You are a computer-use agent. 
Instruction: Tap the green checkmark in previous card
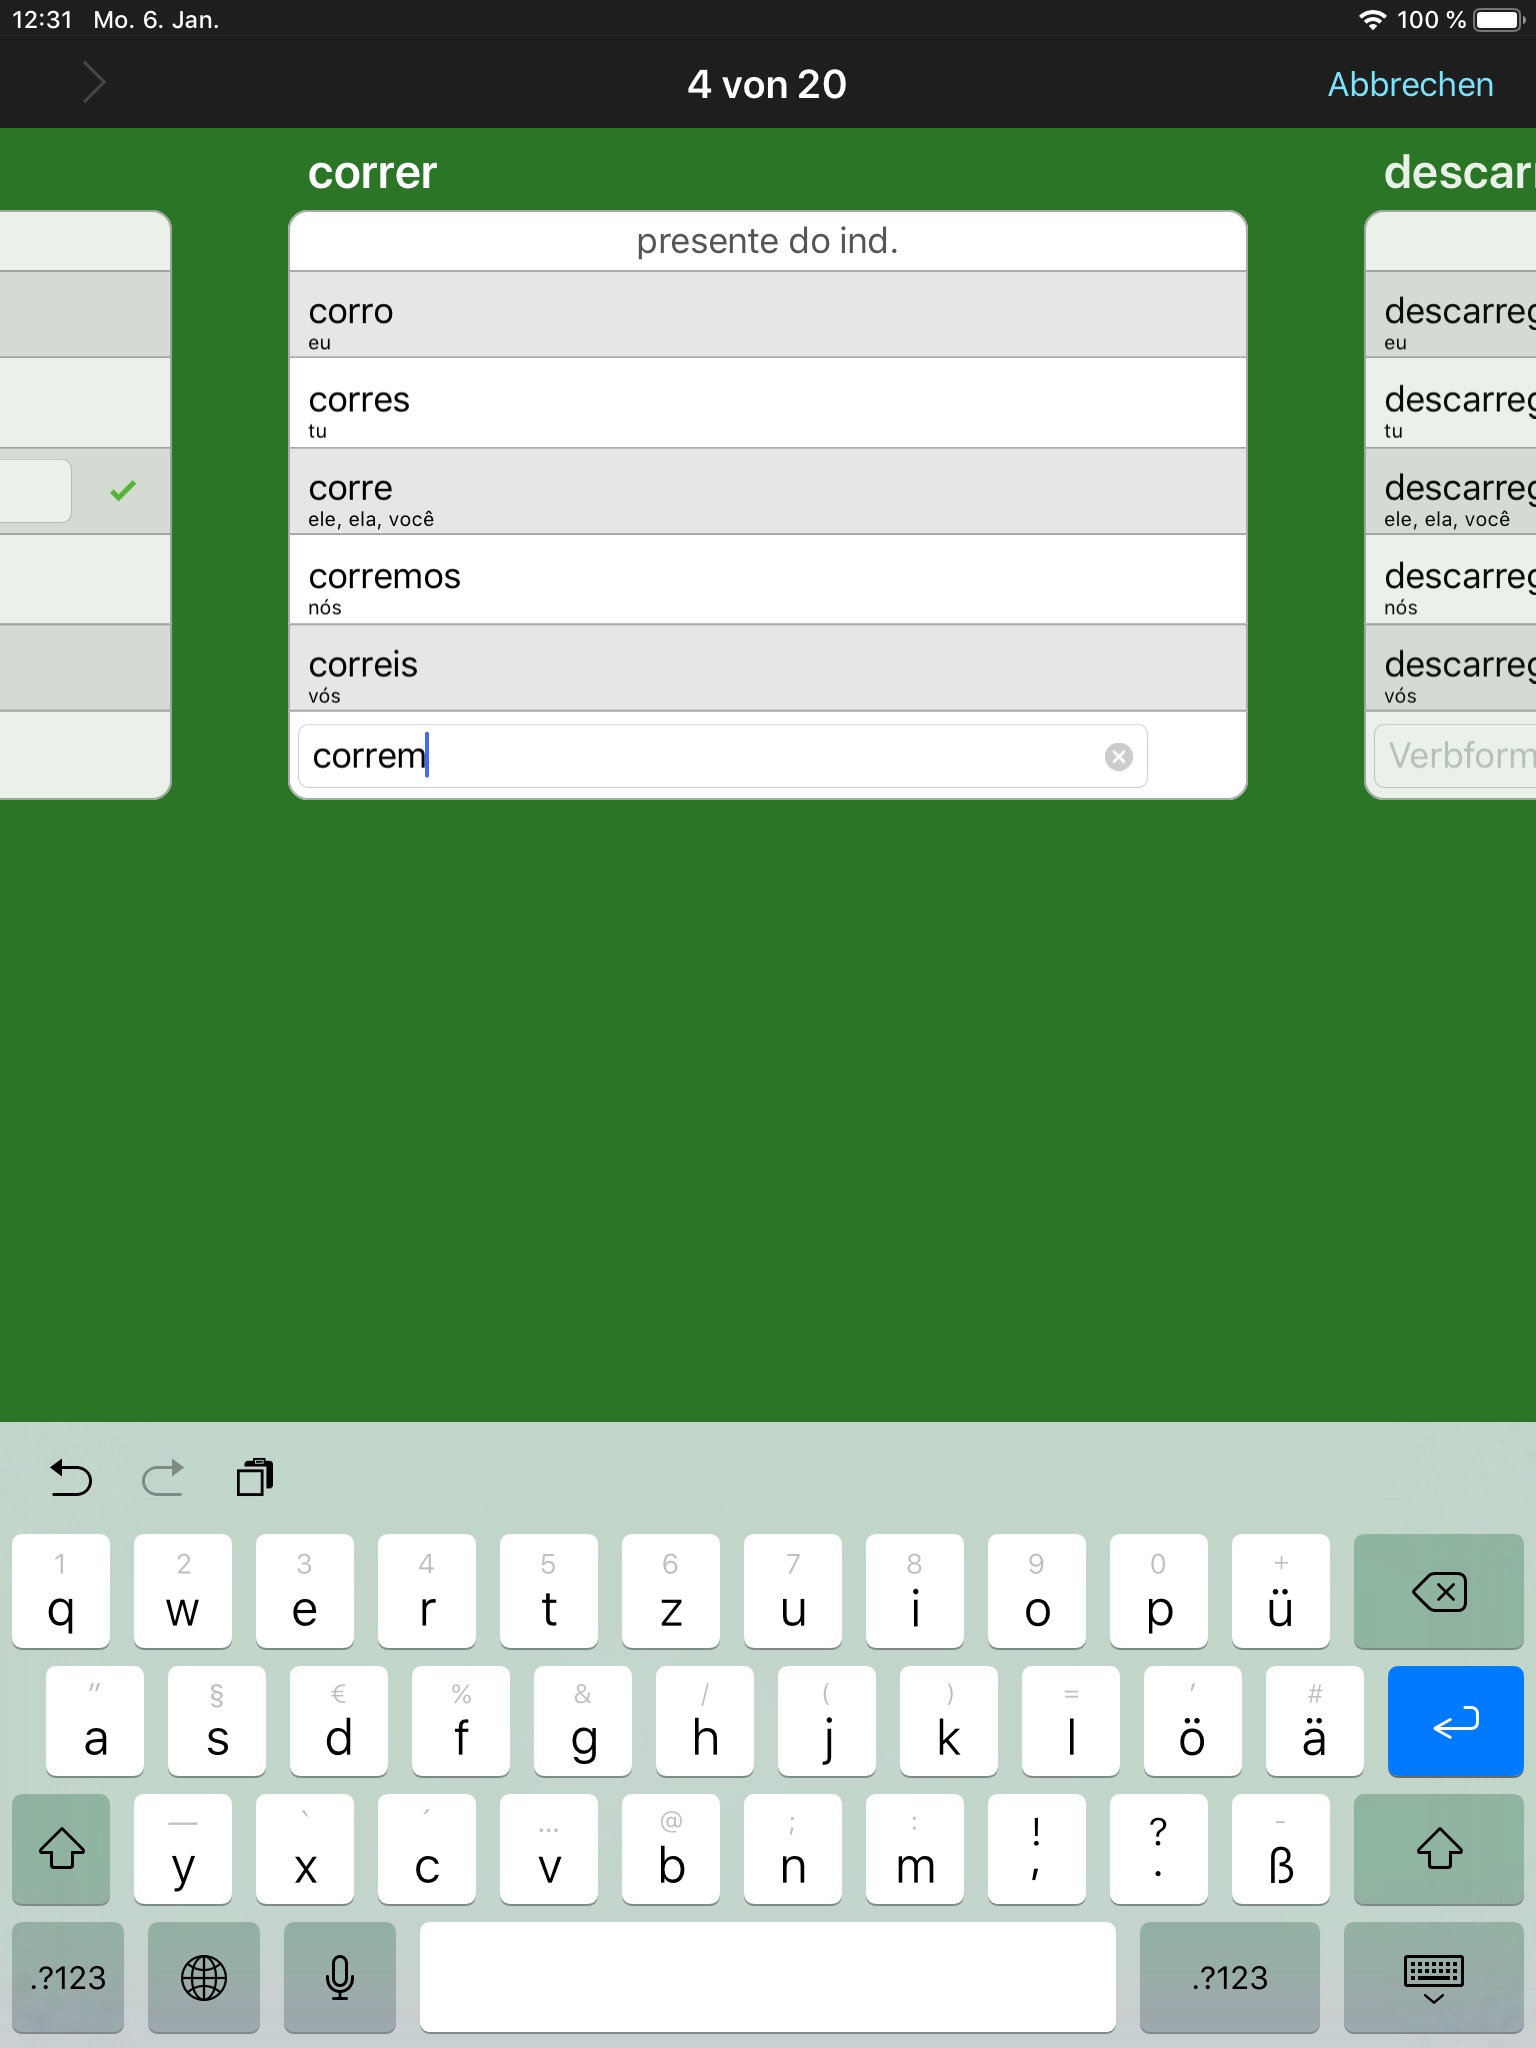(x=123, y=491)
